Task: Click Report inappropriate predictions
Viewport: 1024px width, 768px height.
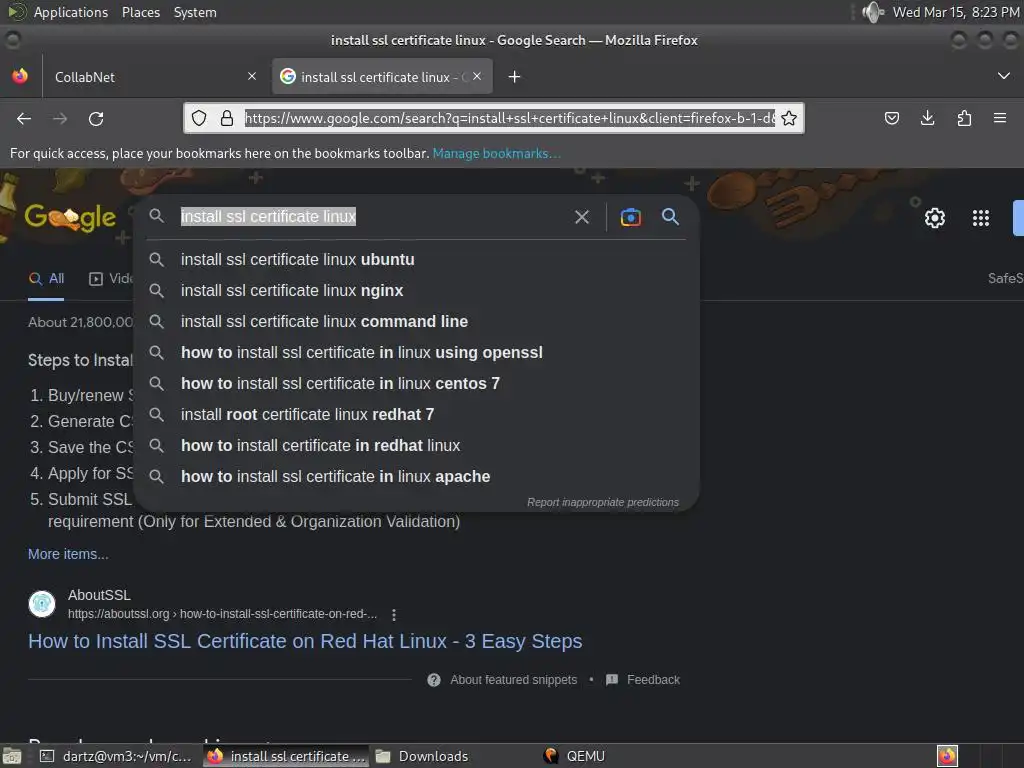Action: tap(603, 502)
